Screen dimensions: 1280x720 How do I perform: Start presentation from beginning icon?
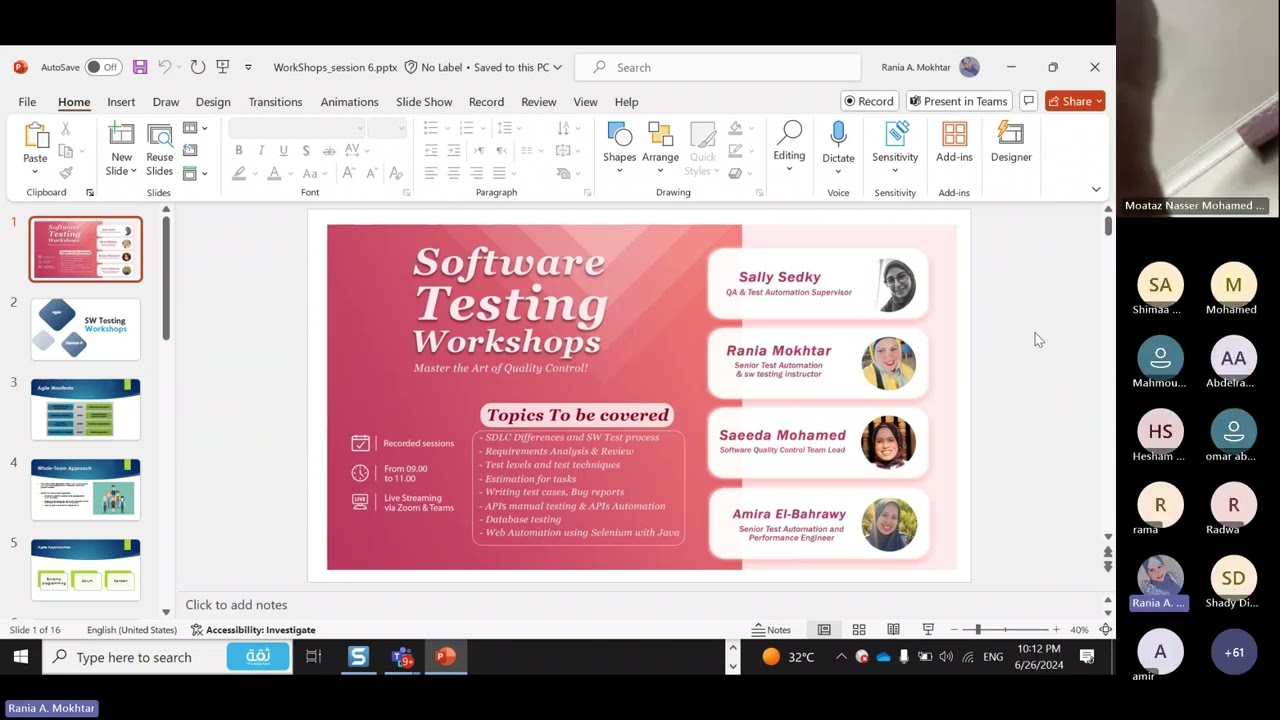pyautogui.click(x=223, y=67)
